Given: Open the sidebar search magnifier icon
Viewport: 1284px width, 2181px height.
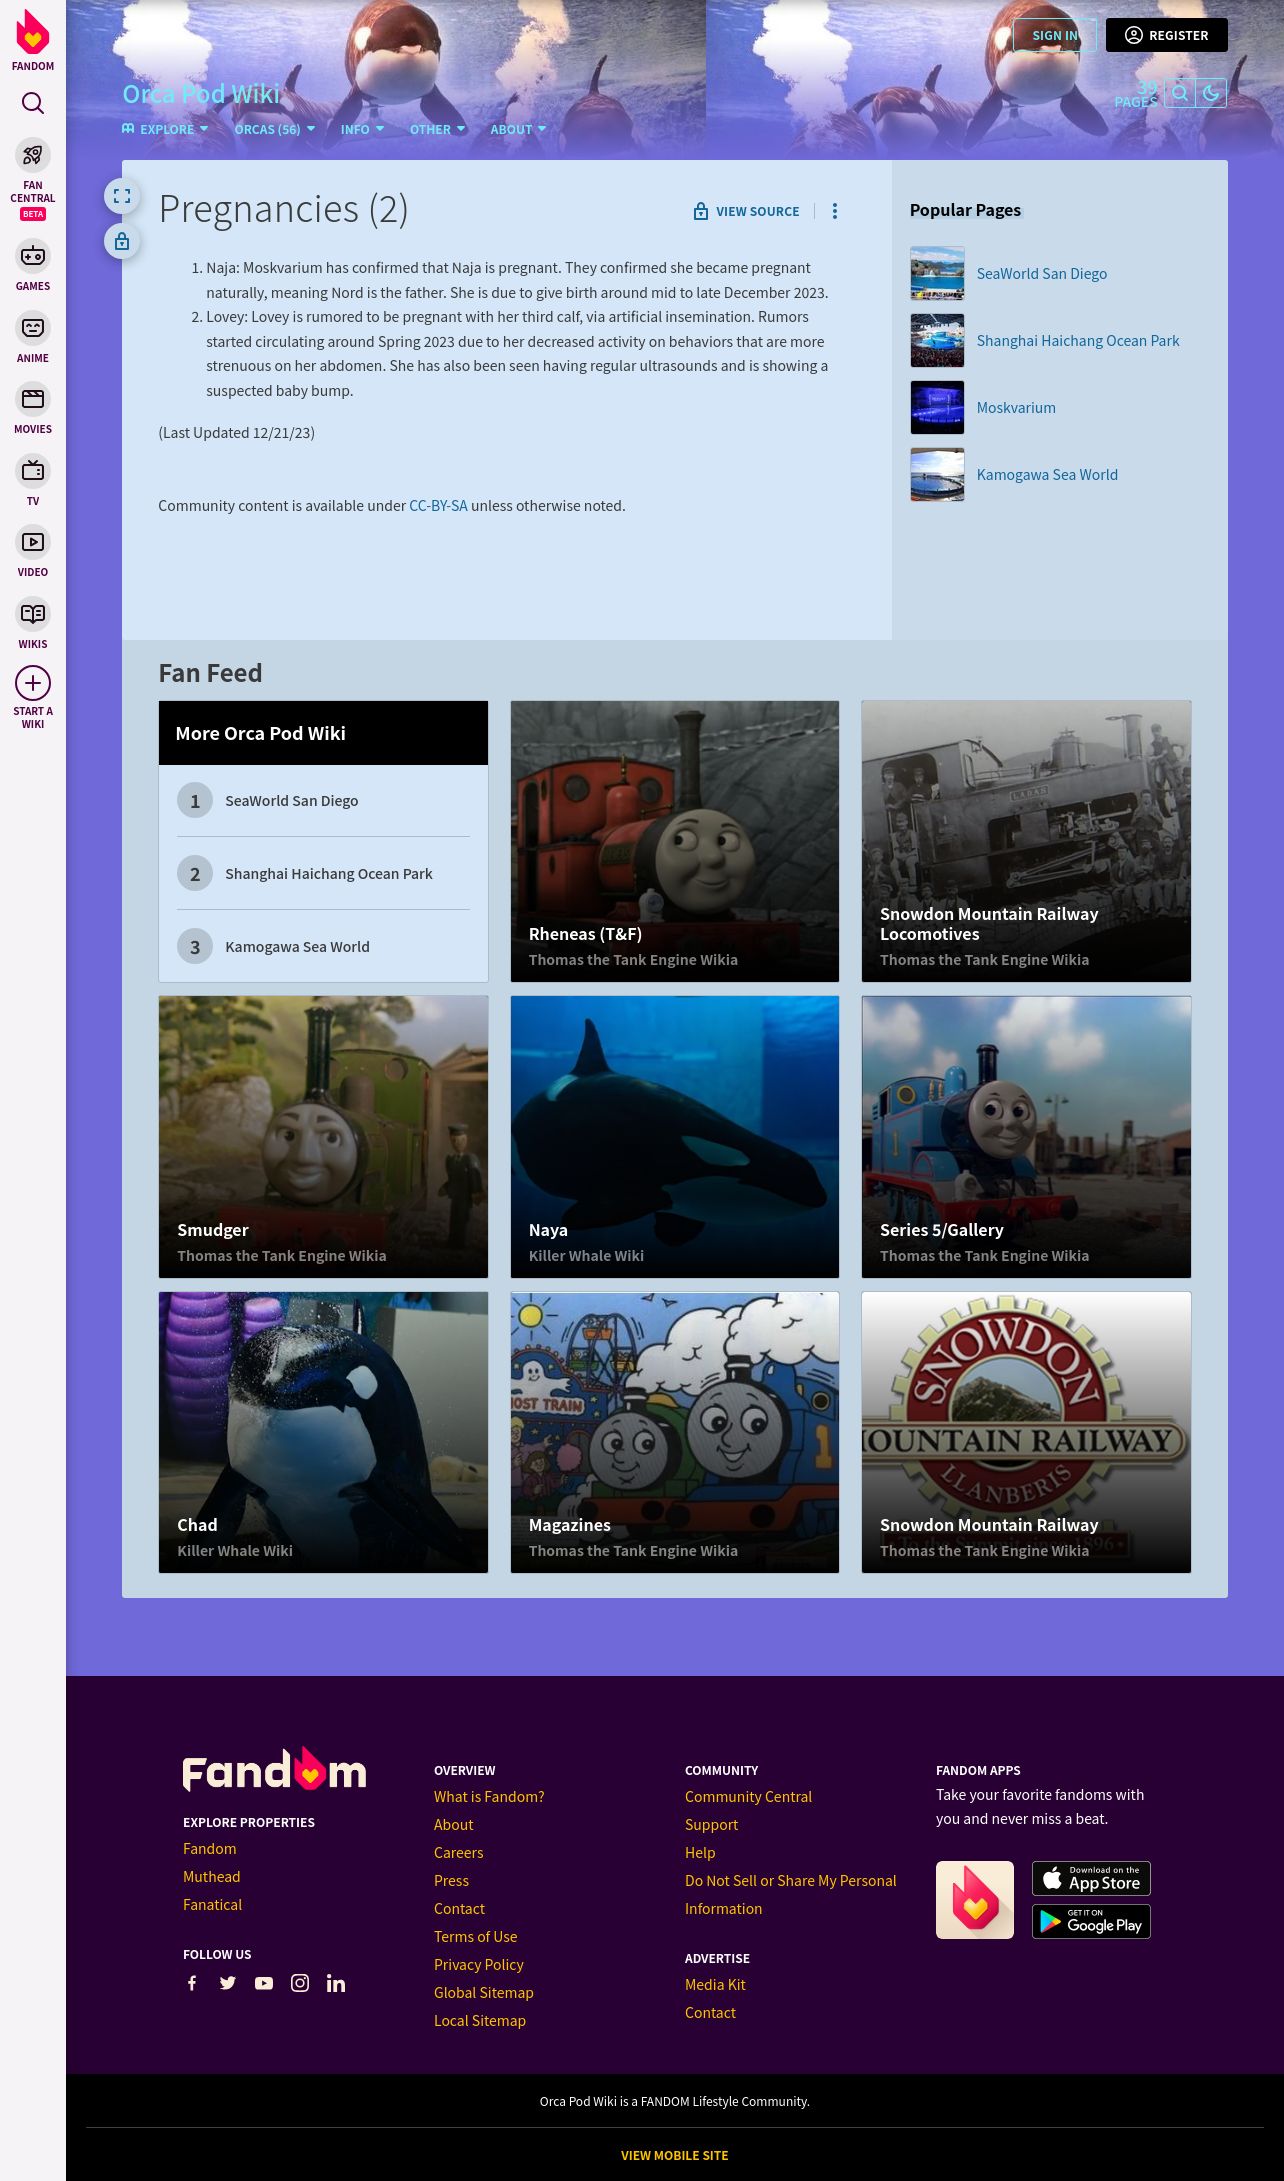Looking at the screenshot, I should click(33, 103).
